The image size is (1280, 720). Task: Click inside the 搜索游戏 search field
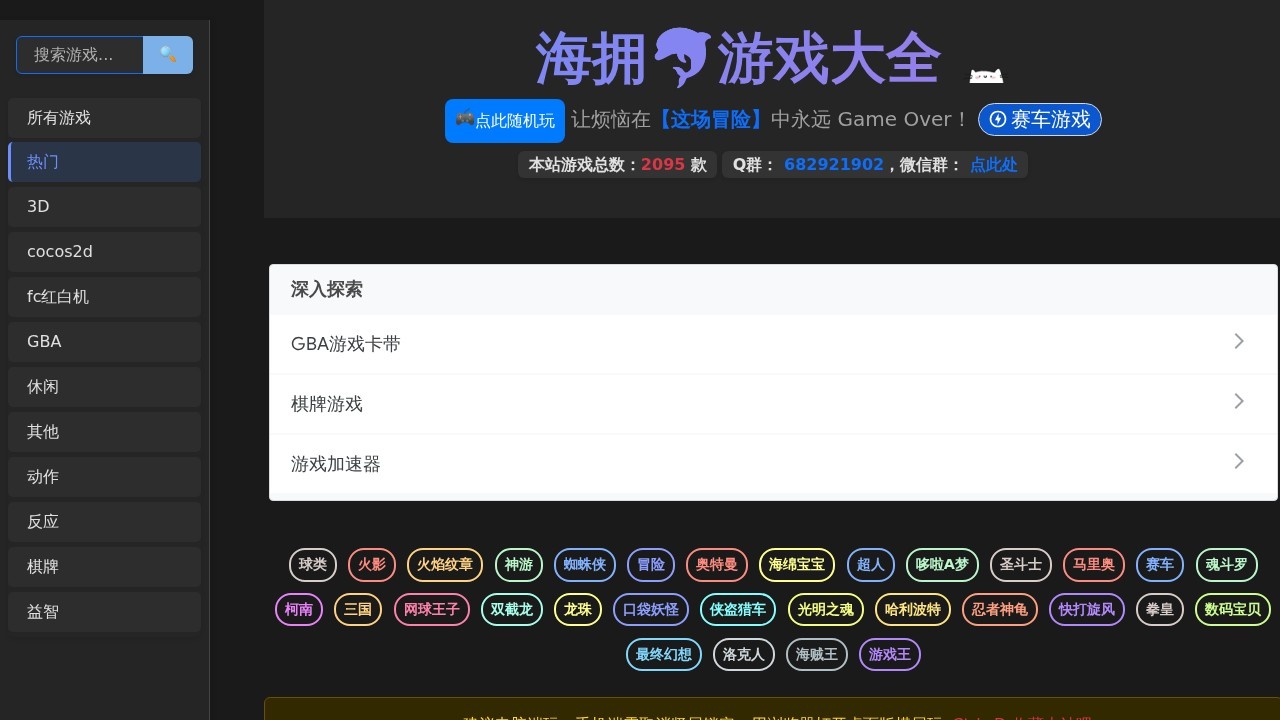(x=80, y=55)
